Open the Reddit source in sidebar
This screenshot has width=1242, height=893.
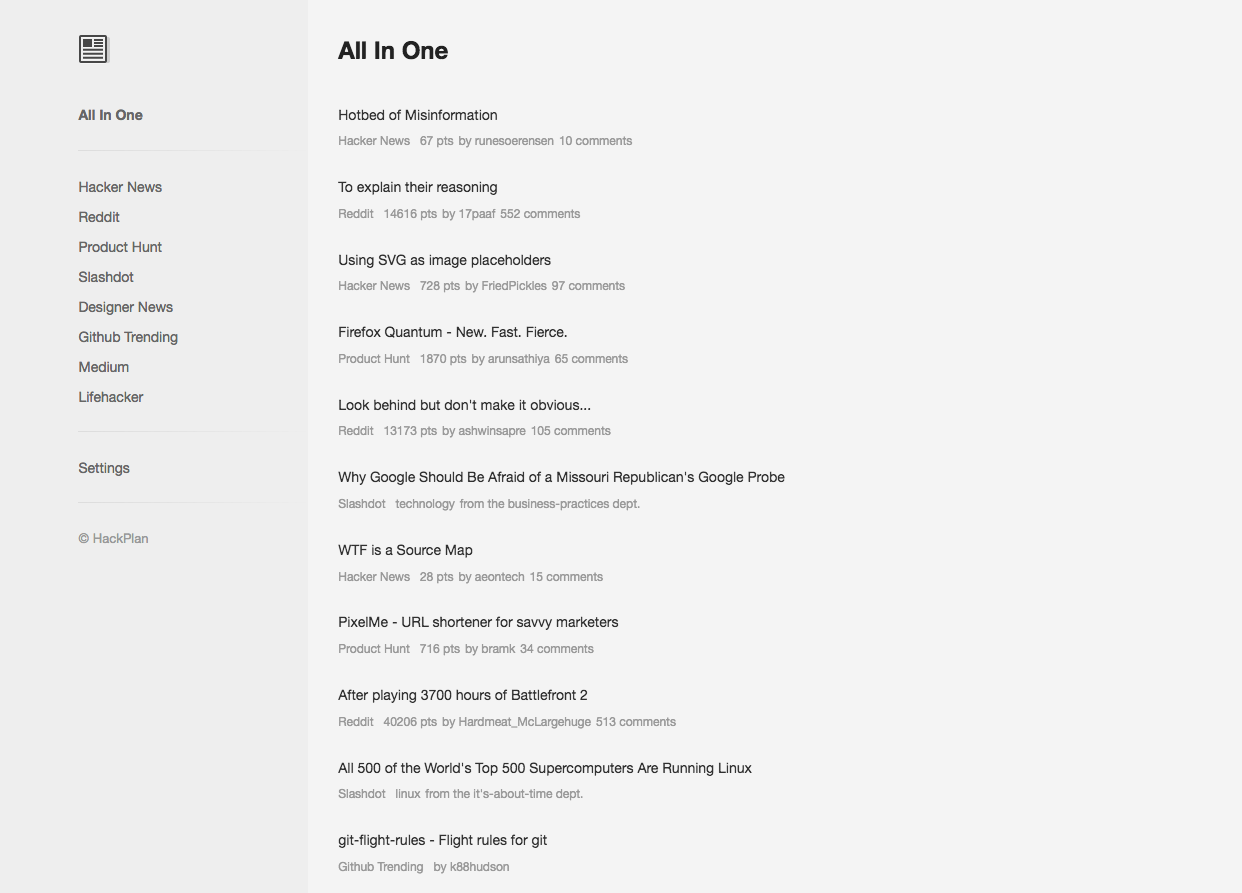click(x=99, y=217)
